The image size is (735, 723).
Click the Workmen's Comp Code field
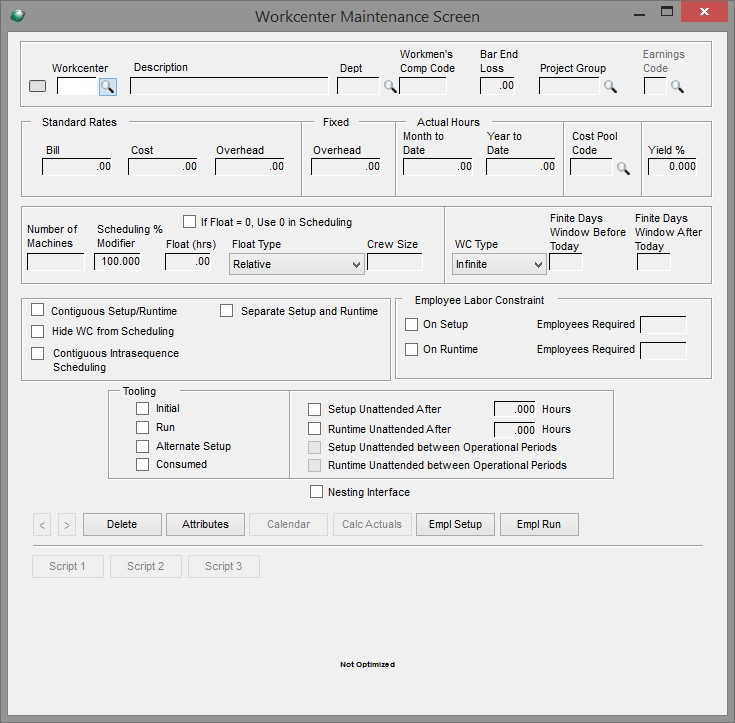[423, 86]
